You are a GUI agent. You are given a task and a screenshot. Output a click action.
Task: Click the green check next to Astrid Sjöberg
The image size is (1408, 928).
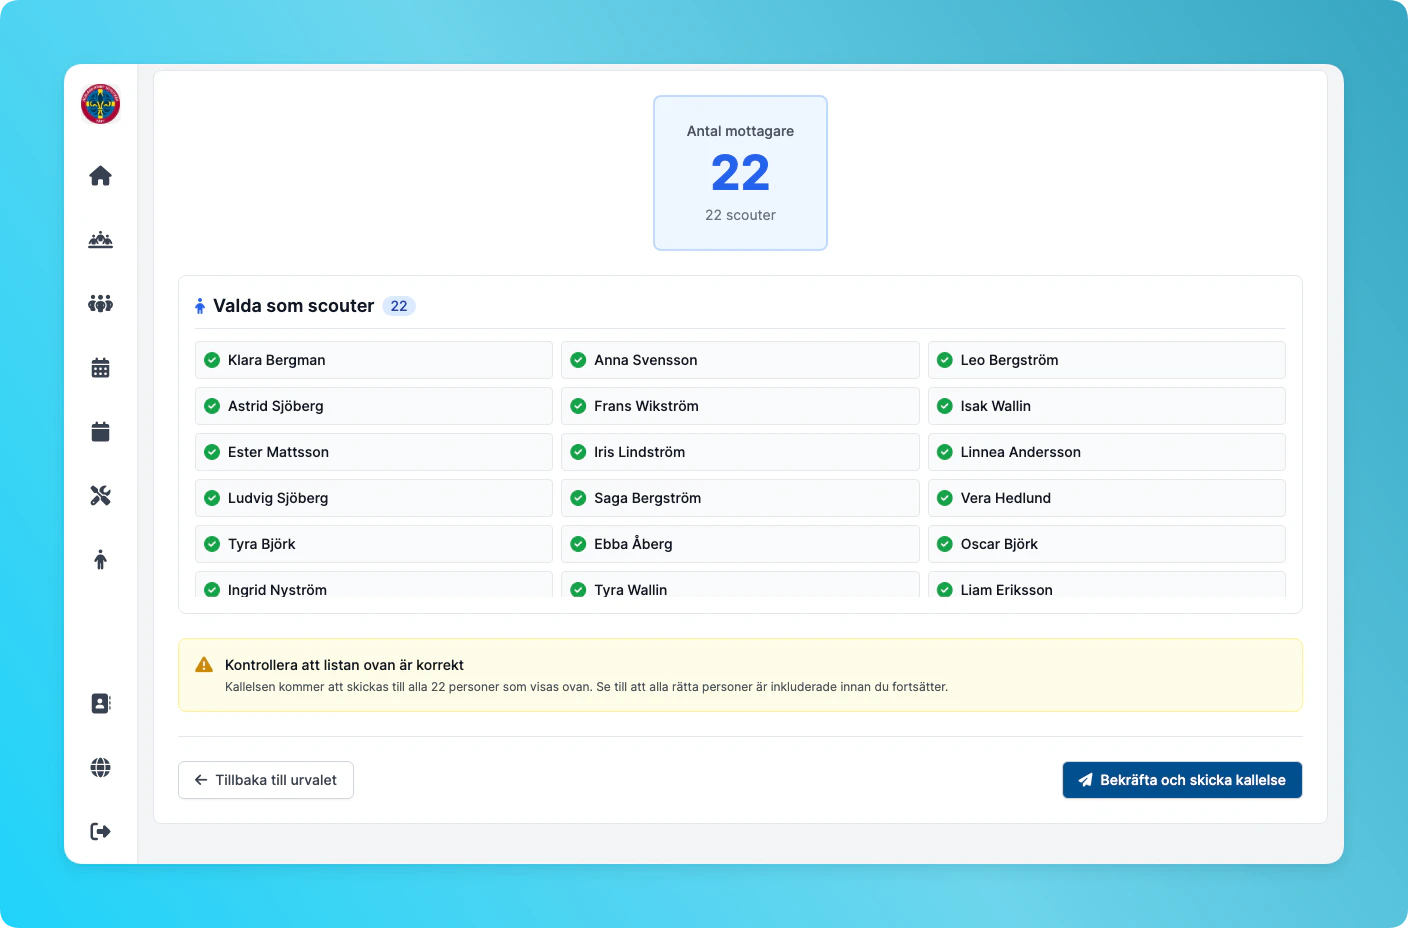click(x=212, y=406)
